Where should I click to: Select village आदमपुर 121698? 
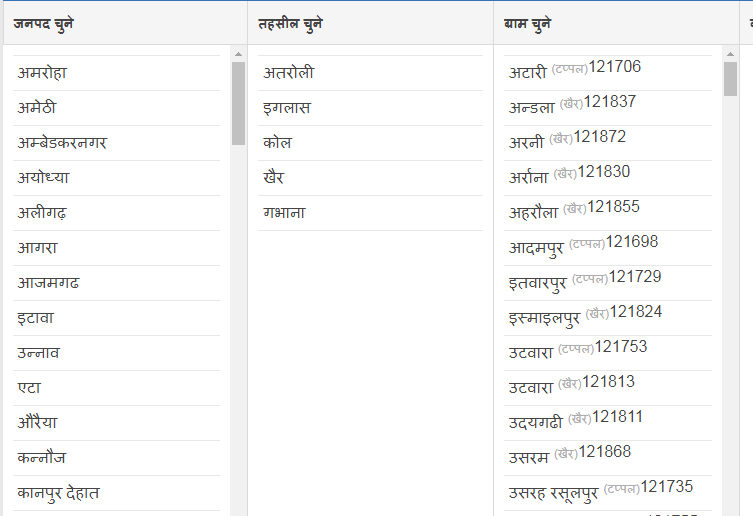(x=583, y=245)
